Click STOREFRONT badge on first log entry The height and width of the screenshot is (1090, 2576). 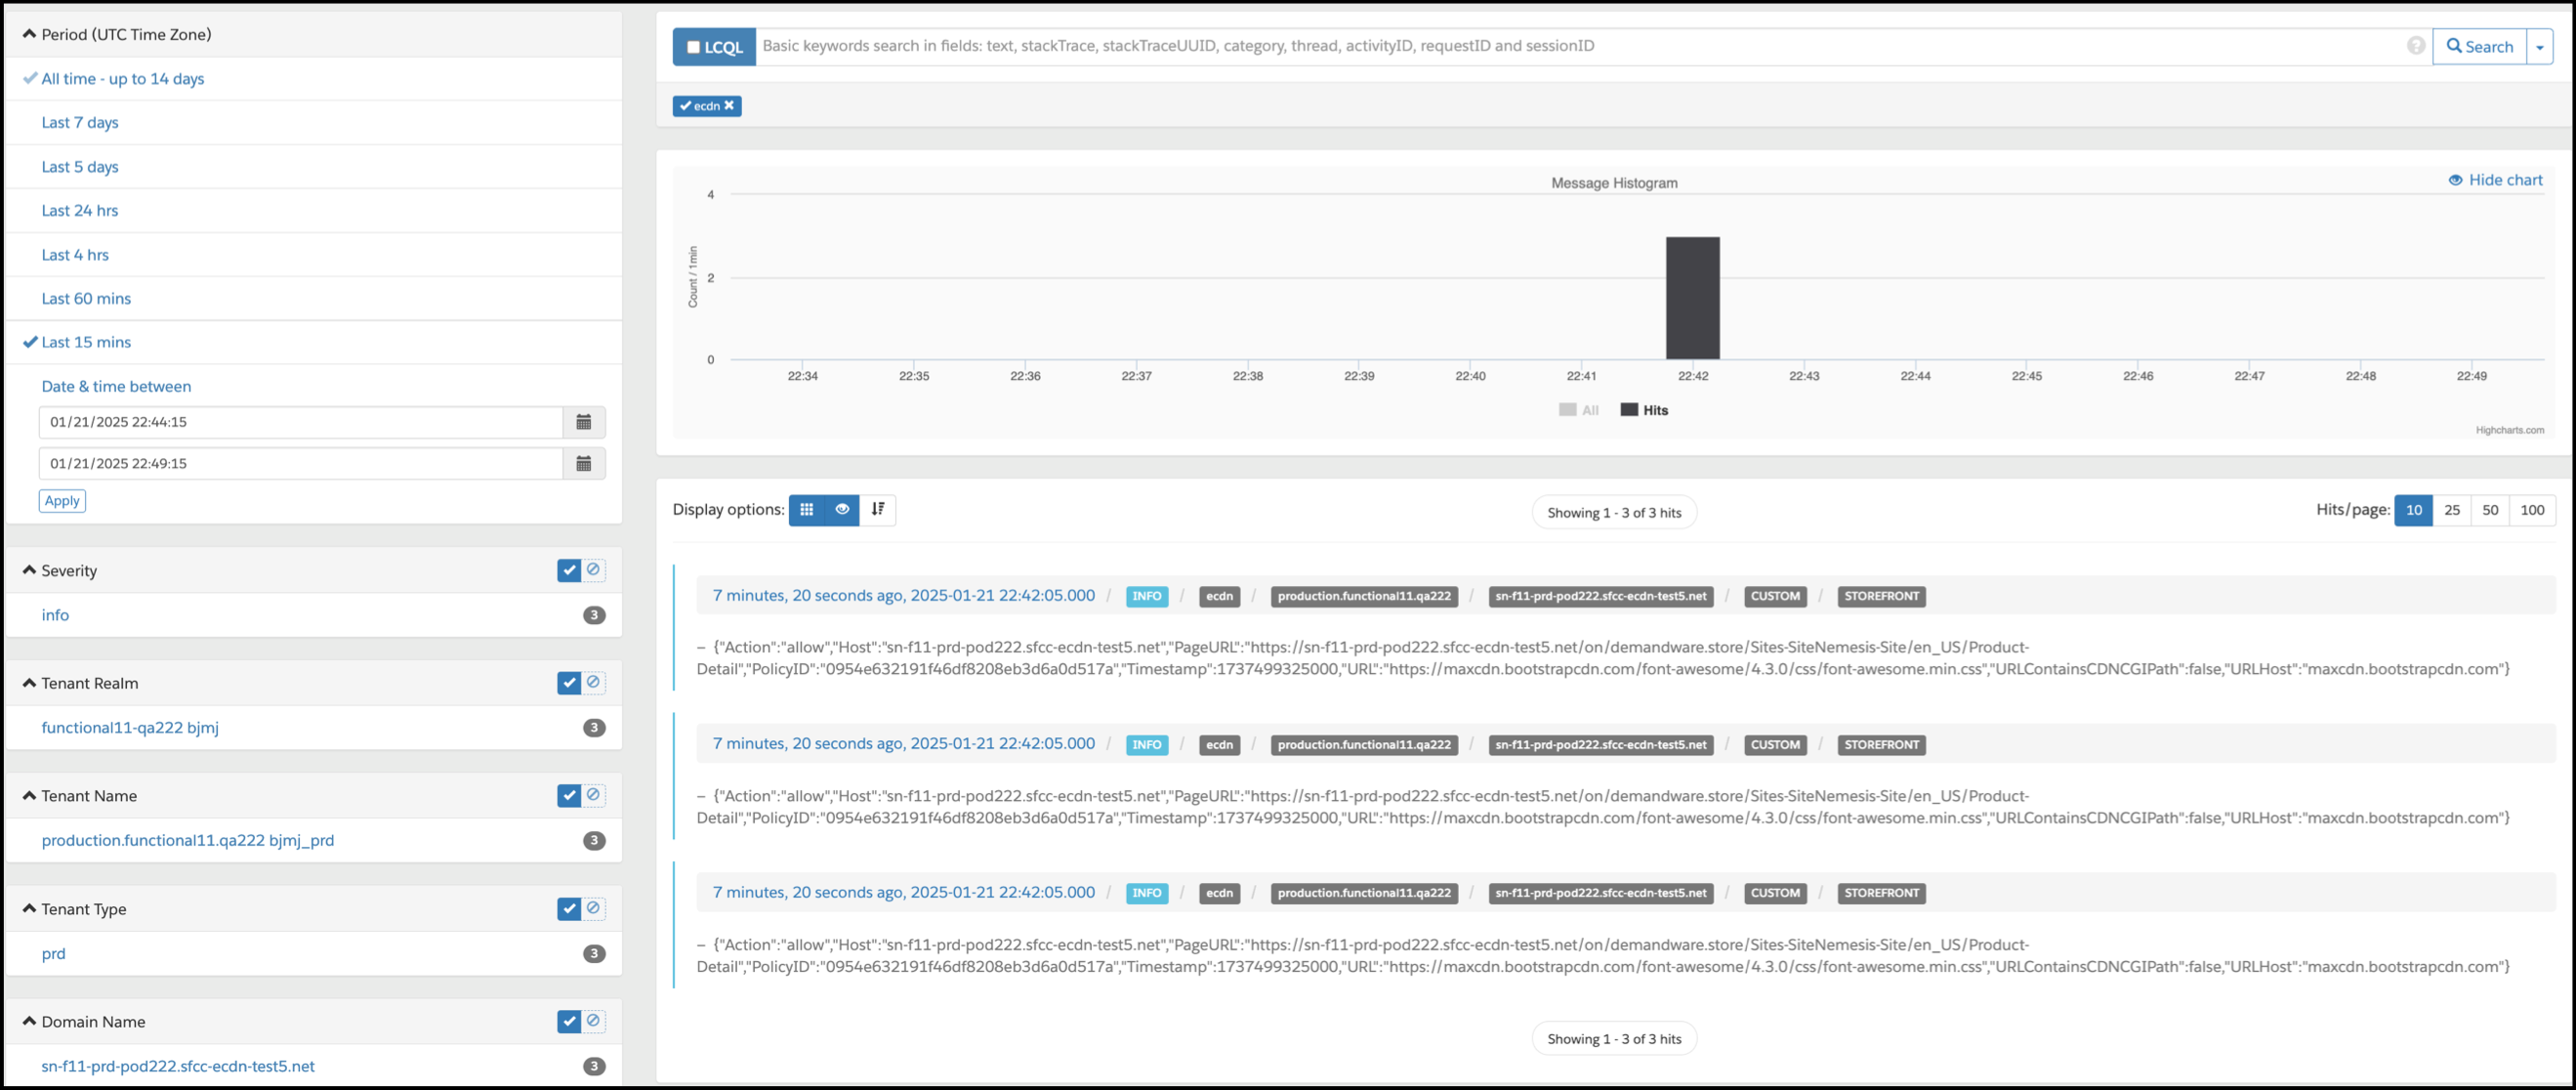click(1881, 597)
